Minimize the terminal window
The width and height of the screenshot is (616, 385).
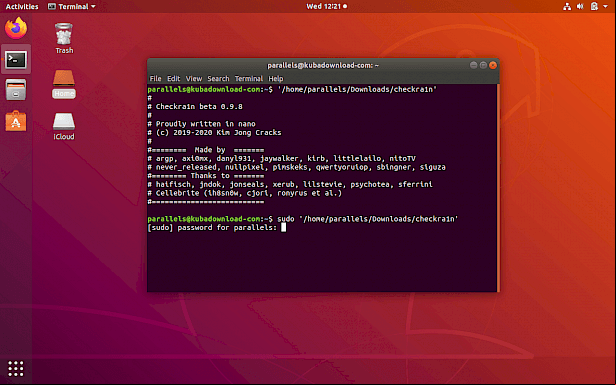(x=473, y=65)
